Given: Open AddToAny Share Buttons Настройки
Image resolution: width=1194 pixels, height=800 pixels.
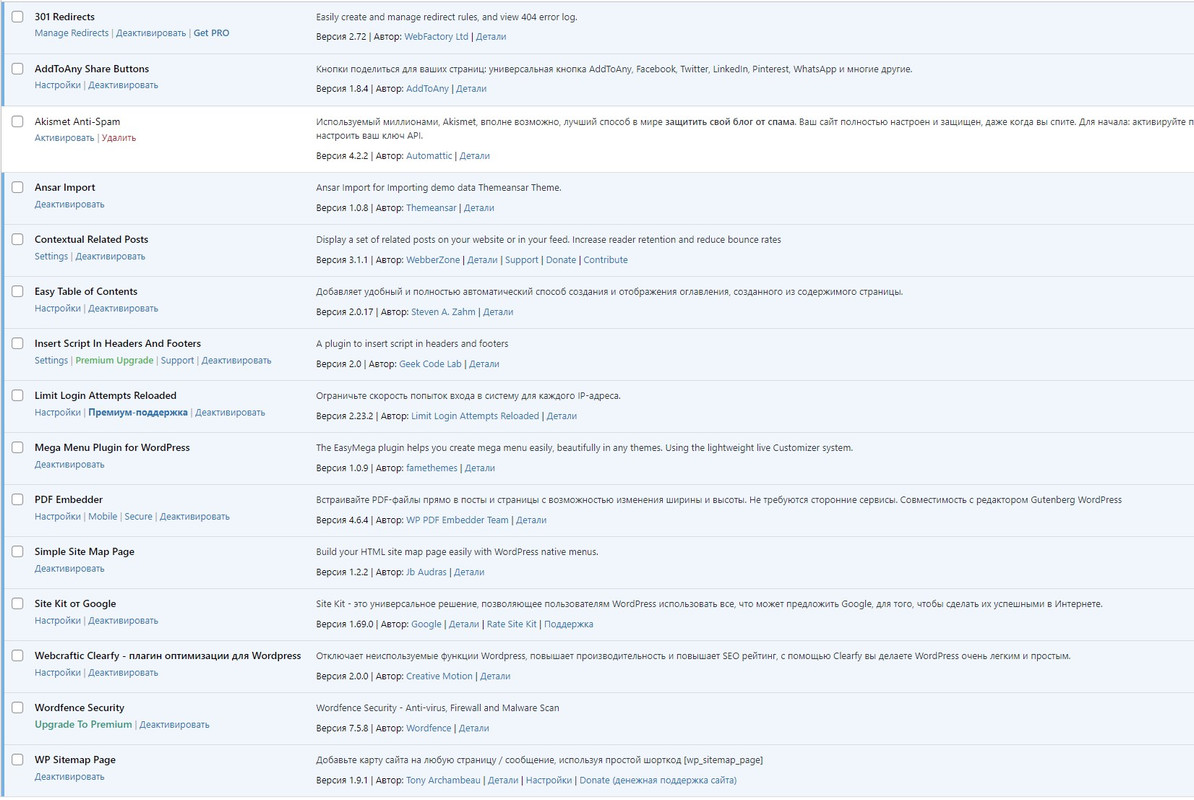Looking at the screenshot, I should [x=57, y=85].
